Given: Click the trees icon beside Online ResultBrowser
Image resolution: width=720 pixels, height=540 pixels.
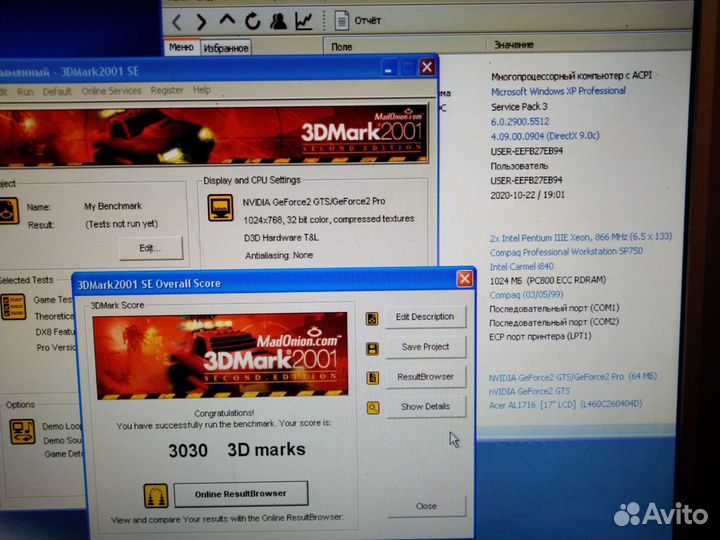Looking at the screenshot, I should coord(156,496).
